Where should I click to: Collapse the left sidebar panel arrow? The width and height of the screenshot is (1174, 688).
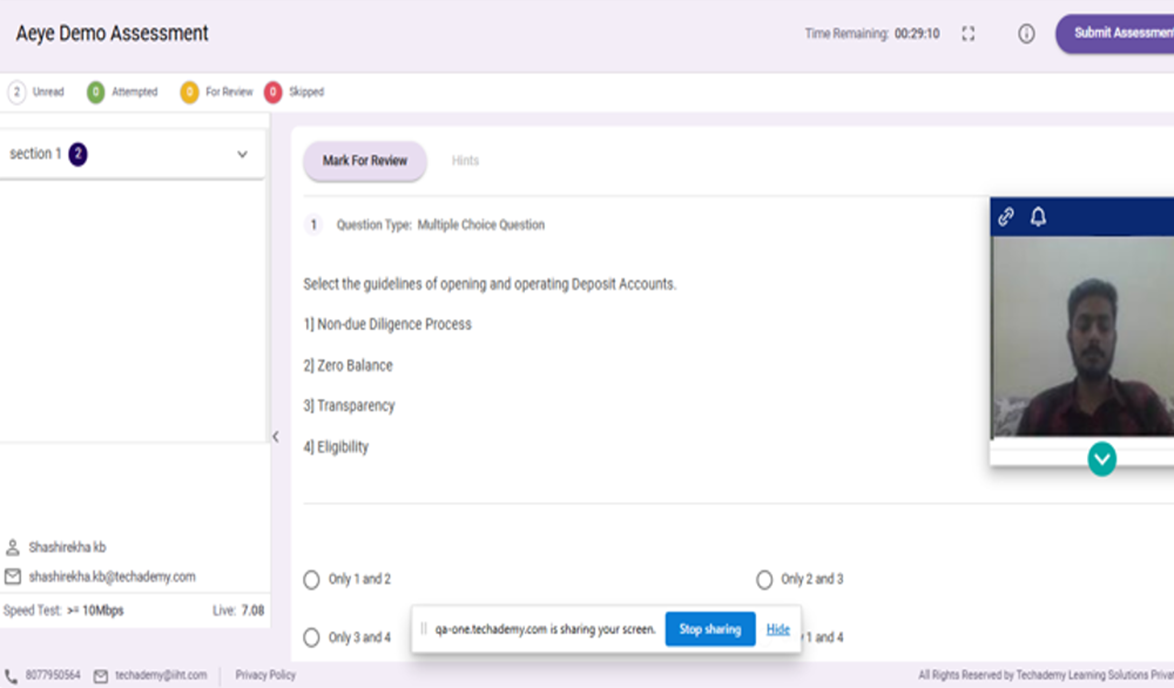click(x=276, y=437)
